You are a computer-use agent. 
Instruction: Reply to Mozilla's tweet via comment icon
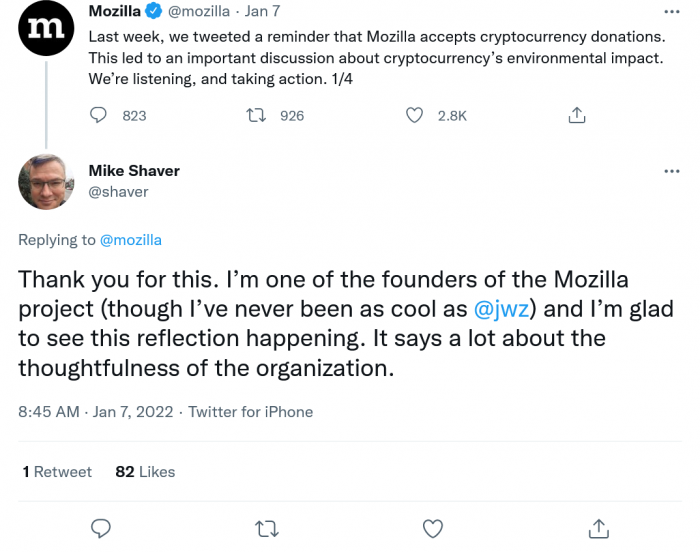click(x=98, y=115)
